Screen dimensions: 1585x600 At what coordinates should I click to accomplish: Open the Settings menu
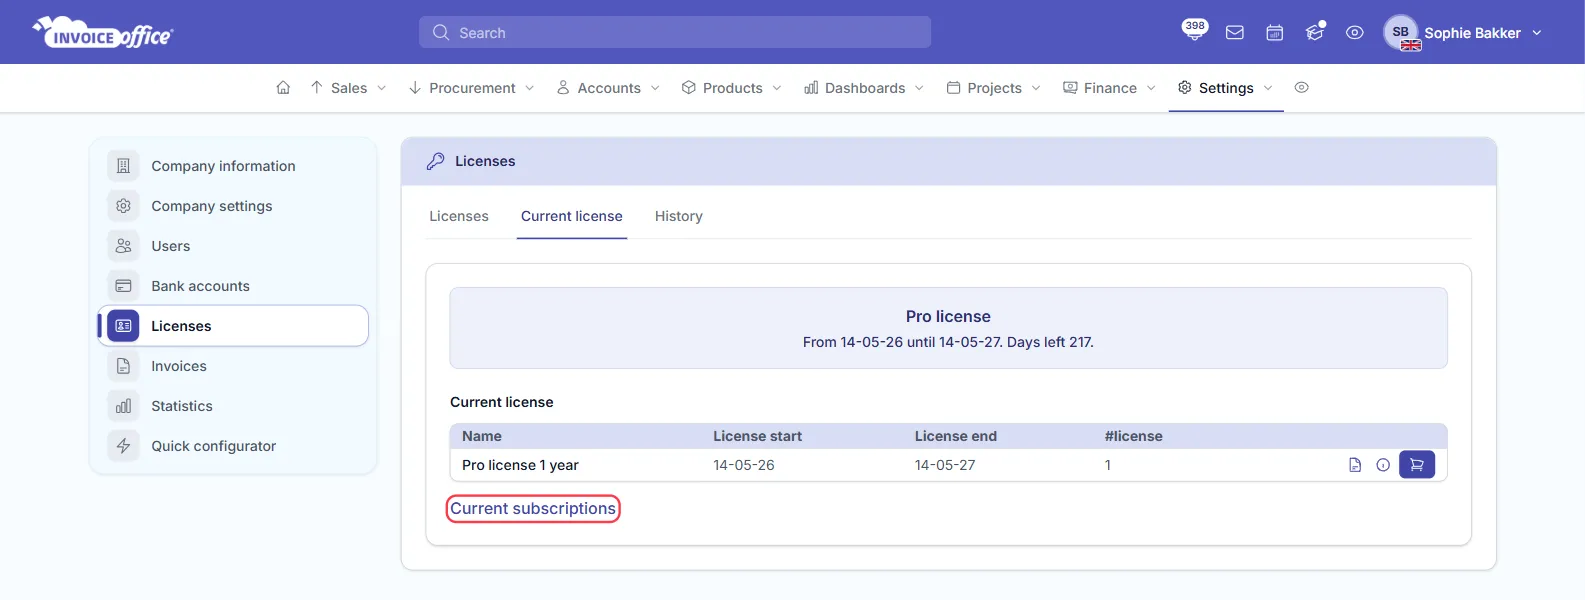pyautogui.click(x=1225, y=88)
